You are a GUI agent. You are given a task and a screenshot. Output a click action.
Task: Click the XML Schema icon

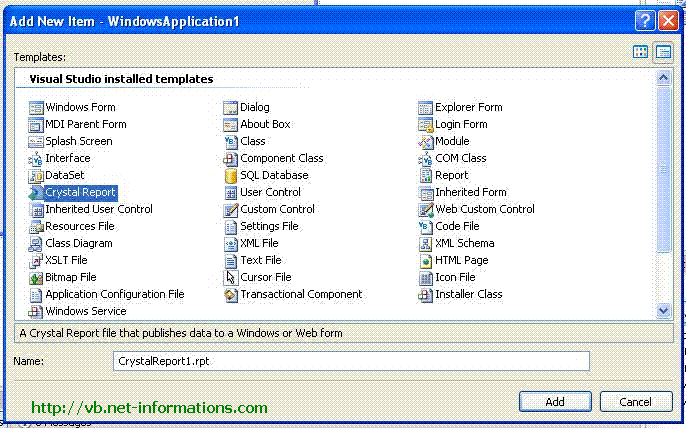click(425, 244)
